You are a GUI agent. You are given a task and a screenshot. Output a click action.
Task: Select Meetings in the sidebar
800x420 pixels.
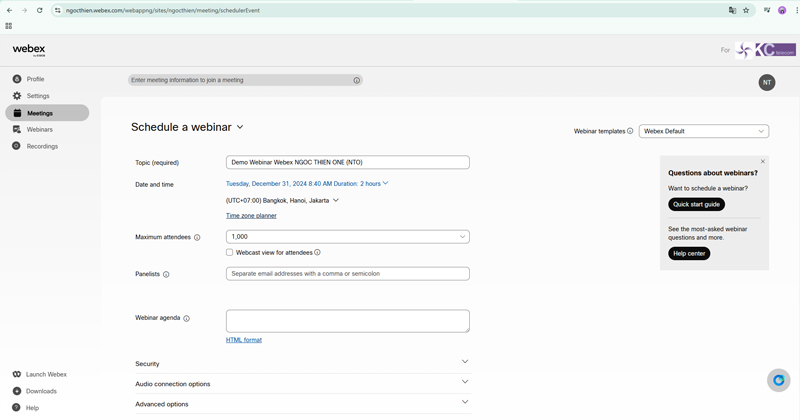[47, 113]
